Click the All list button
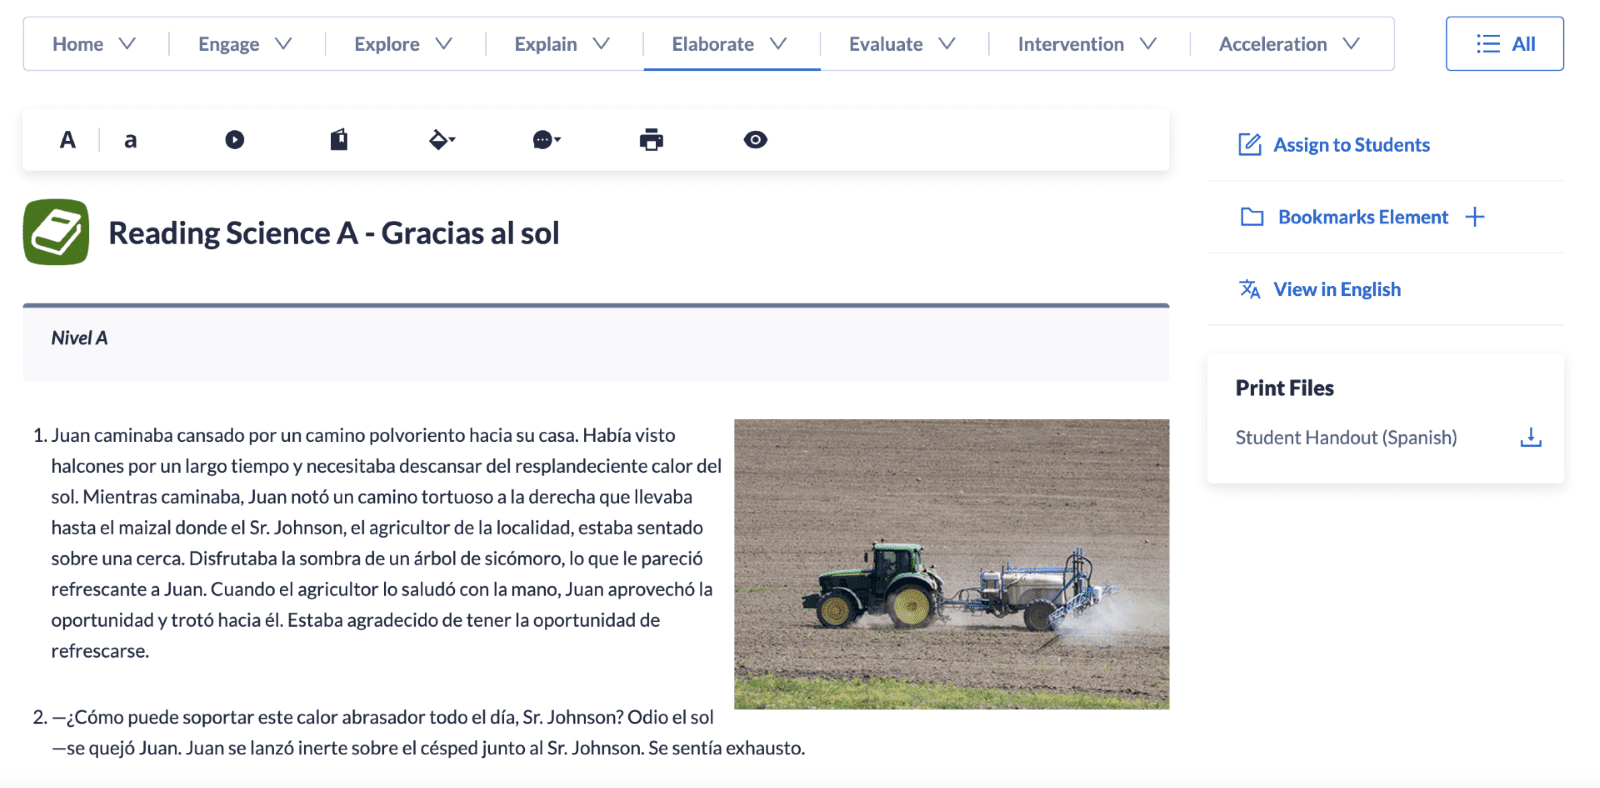The image size is (1600, 788). (1504, 44)
